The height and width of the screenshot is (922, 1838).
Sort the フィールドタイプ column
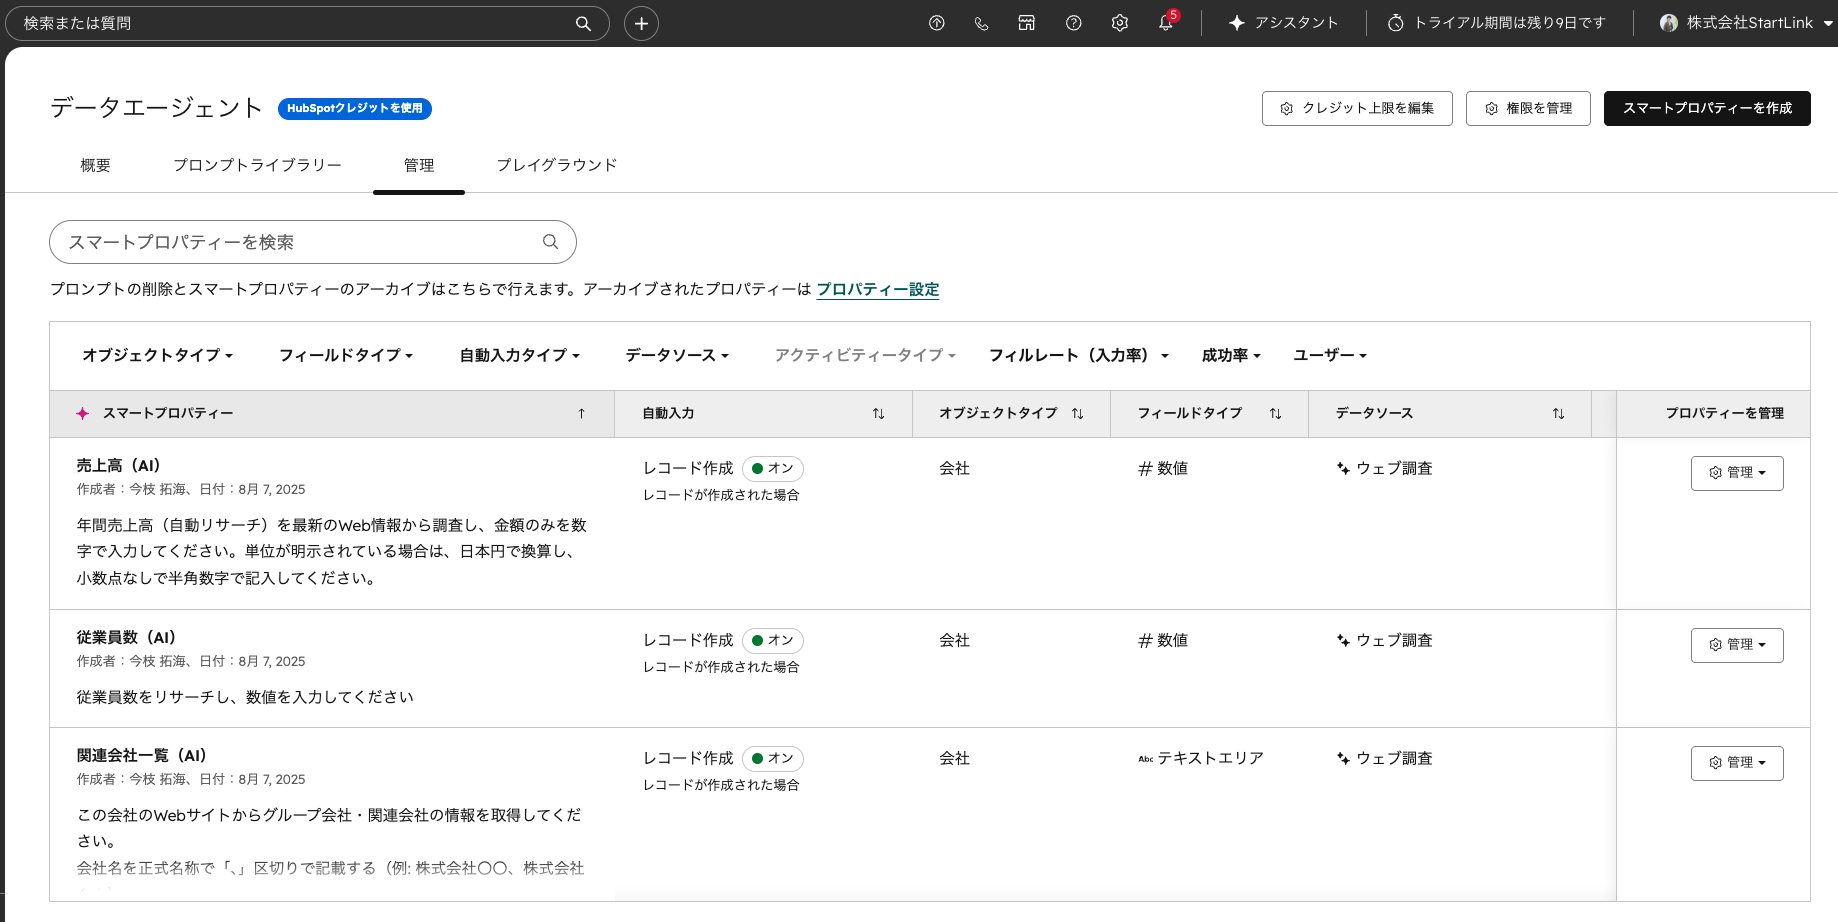point(1275,414)
